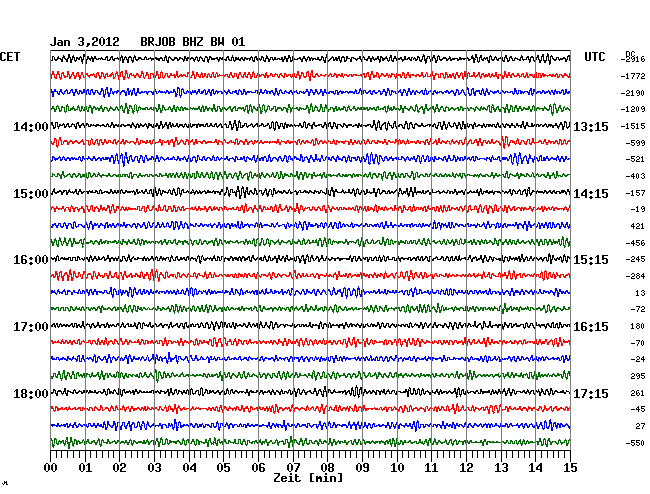Click minute tick label "02"
The width and height of the screenshot is (650, 494).
[x=119, y=467]
